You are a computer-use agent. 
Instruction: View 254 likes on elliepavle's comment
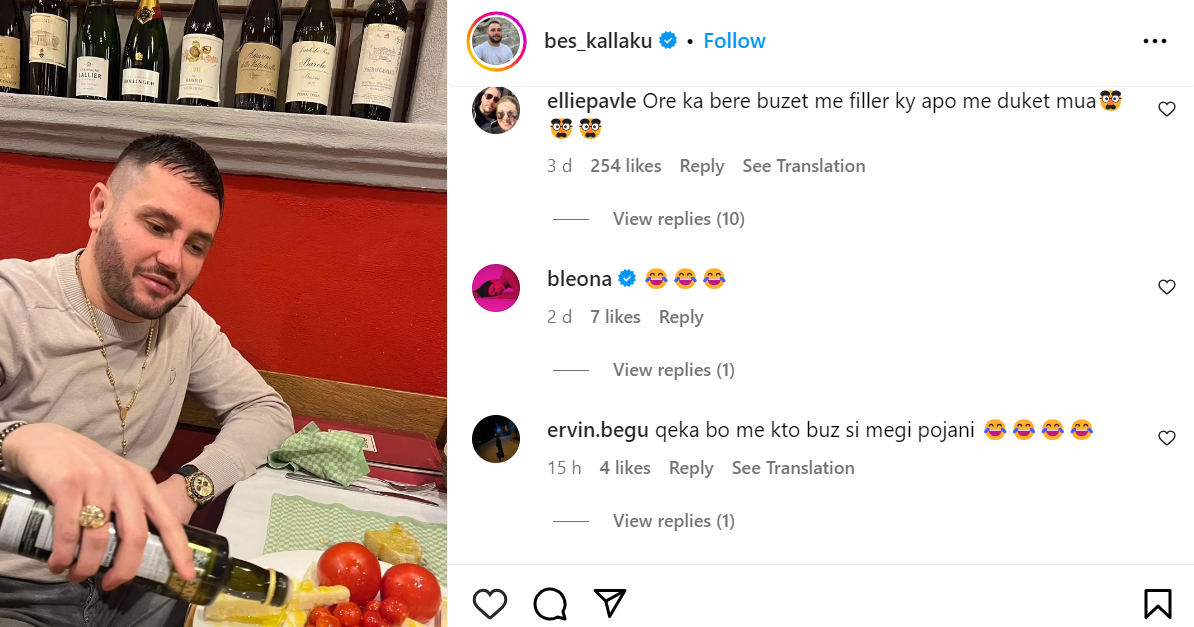coord(625,166)
